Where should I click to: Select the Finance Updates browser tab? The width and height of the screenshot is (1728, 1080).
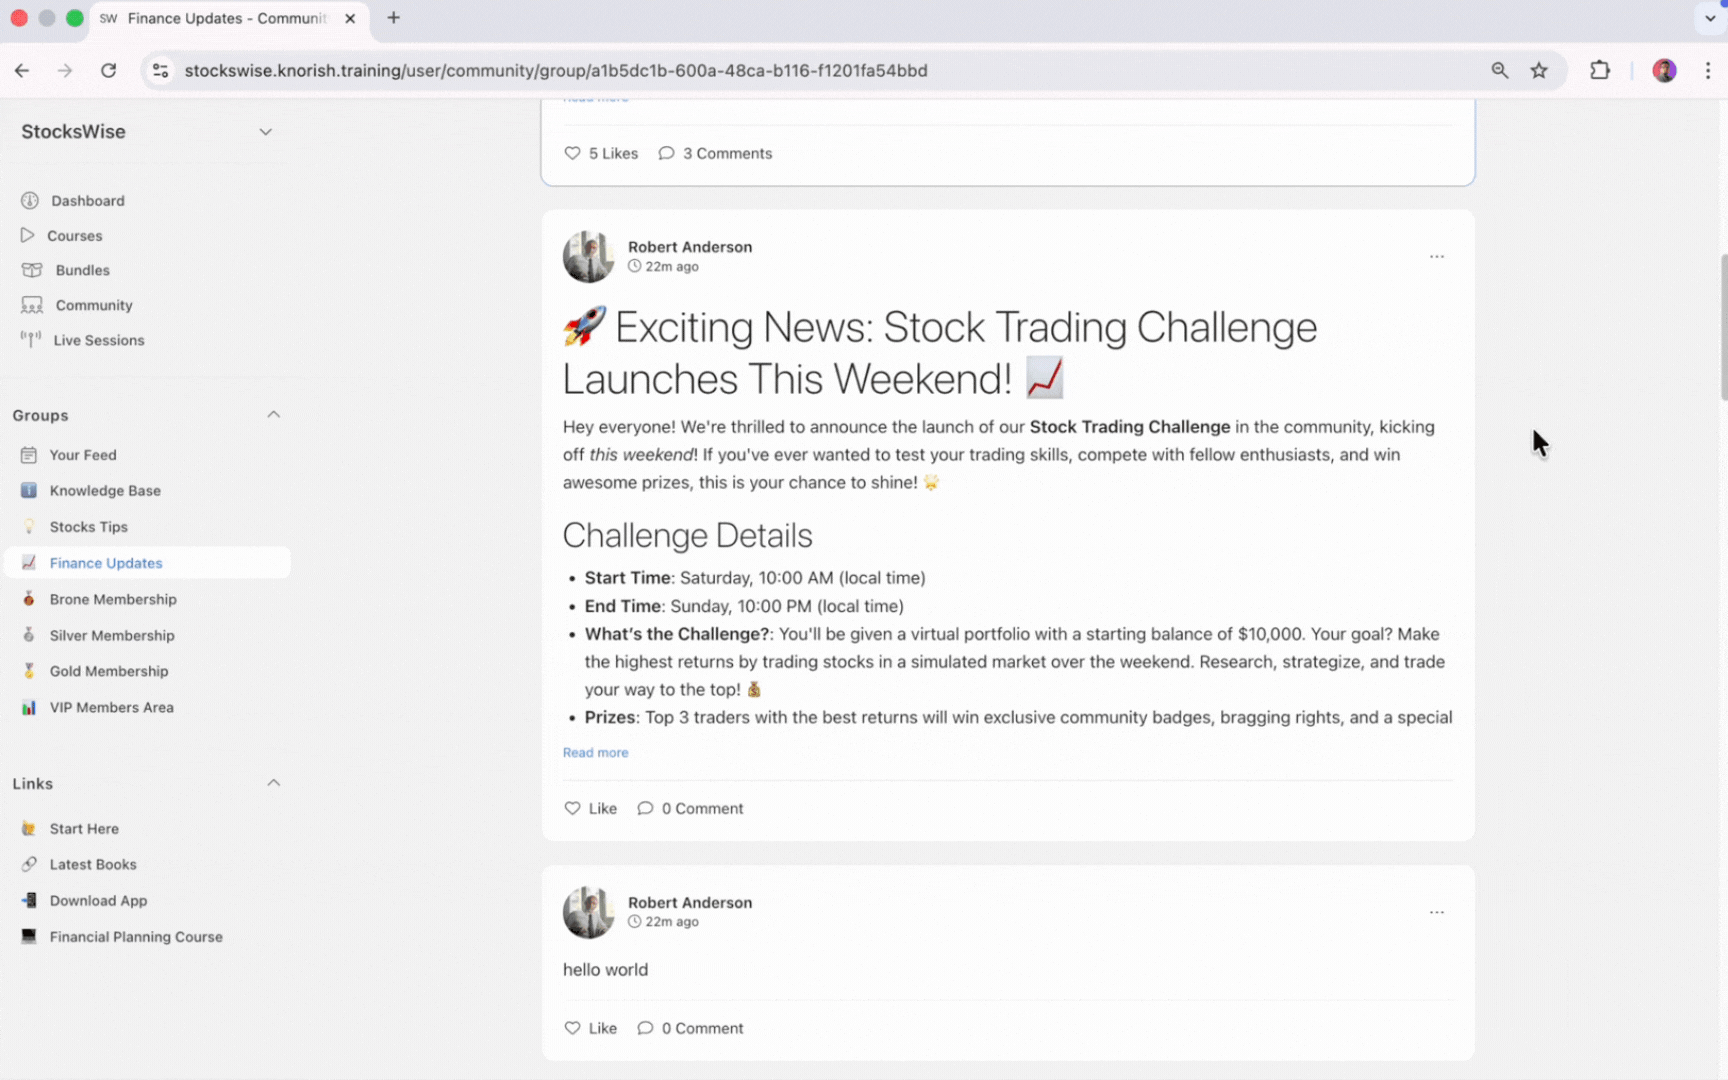229,18
